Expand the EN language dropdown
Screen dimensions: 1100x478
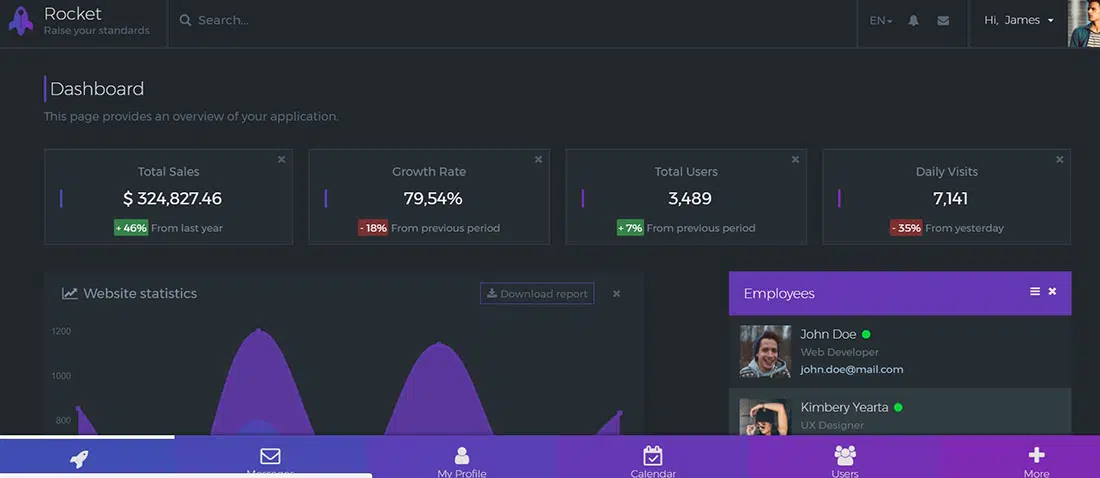[880, 21]
